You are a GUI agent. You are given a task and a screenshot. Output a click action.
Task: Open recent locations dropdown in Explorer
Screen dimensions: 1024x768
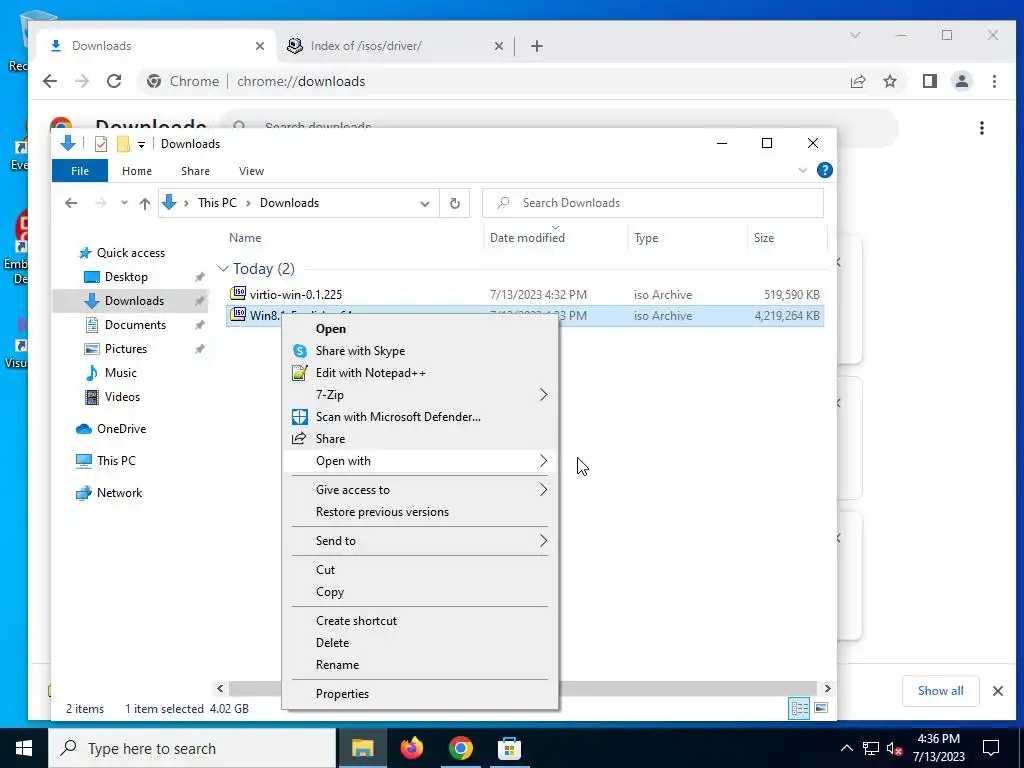pyautogui.click(x=124, y=203)
